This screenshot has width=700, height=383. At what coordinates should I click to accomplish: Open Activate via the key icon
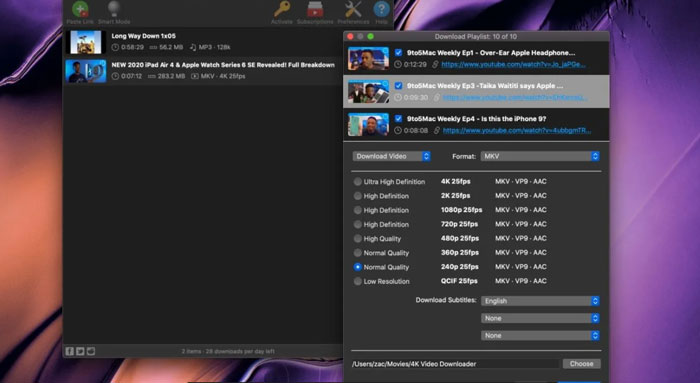pos(282,9)
